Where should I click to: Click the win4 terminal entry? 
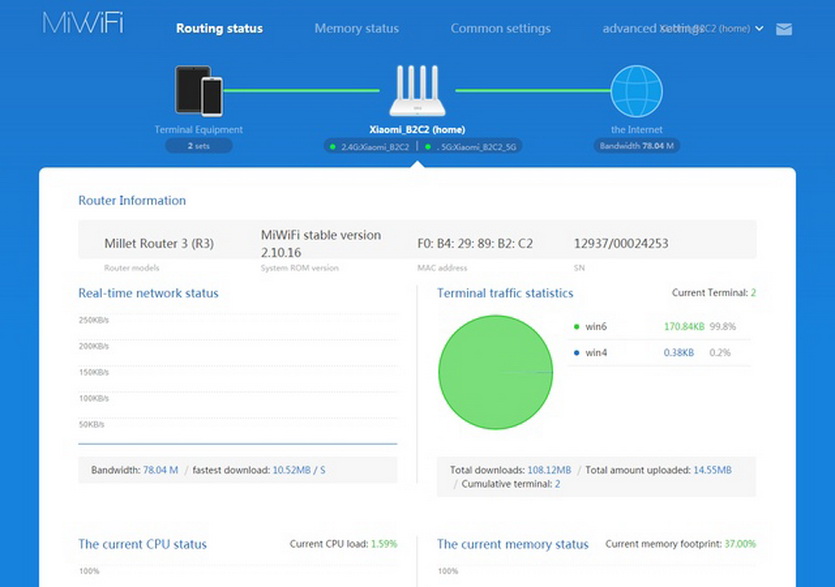click(597, 352)
